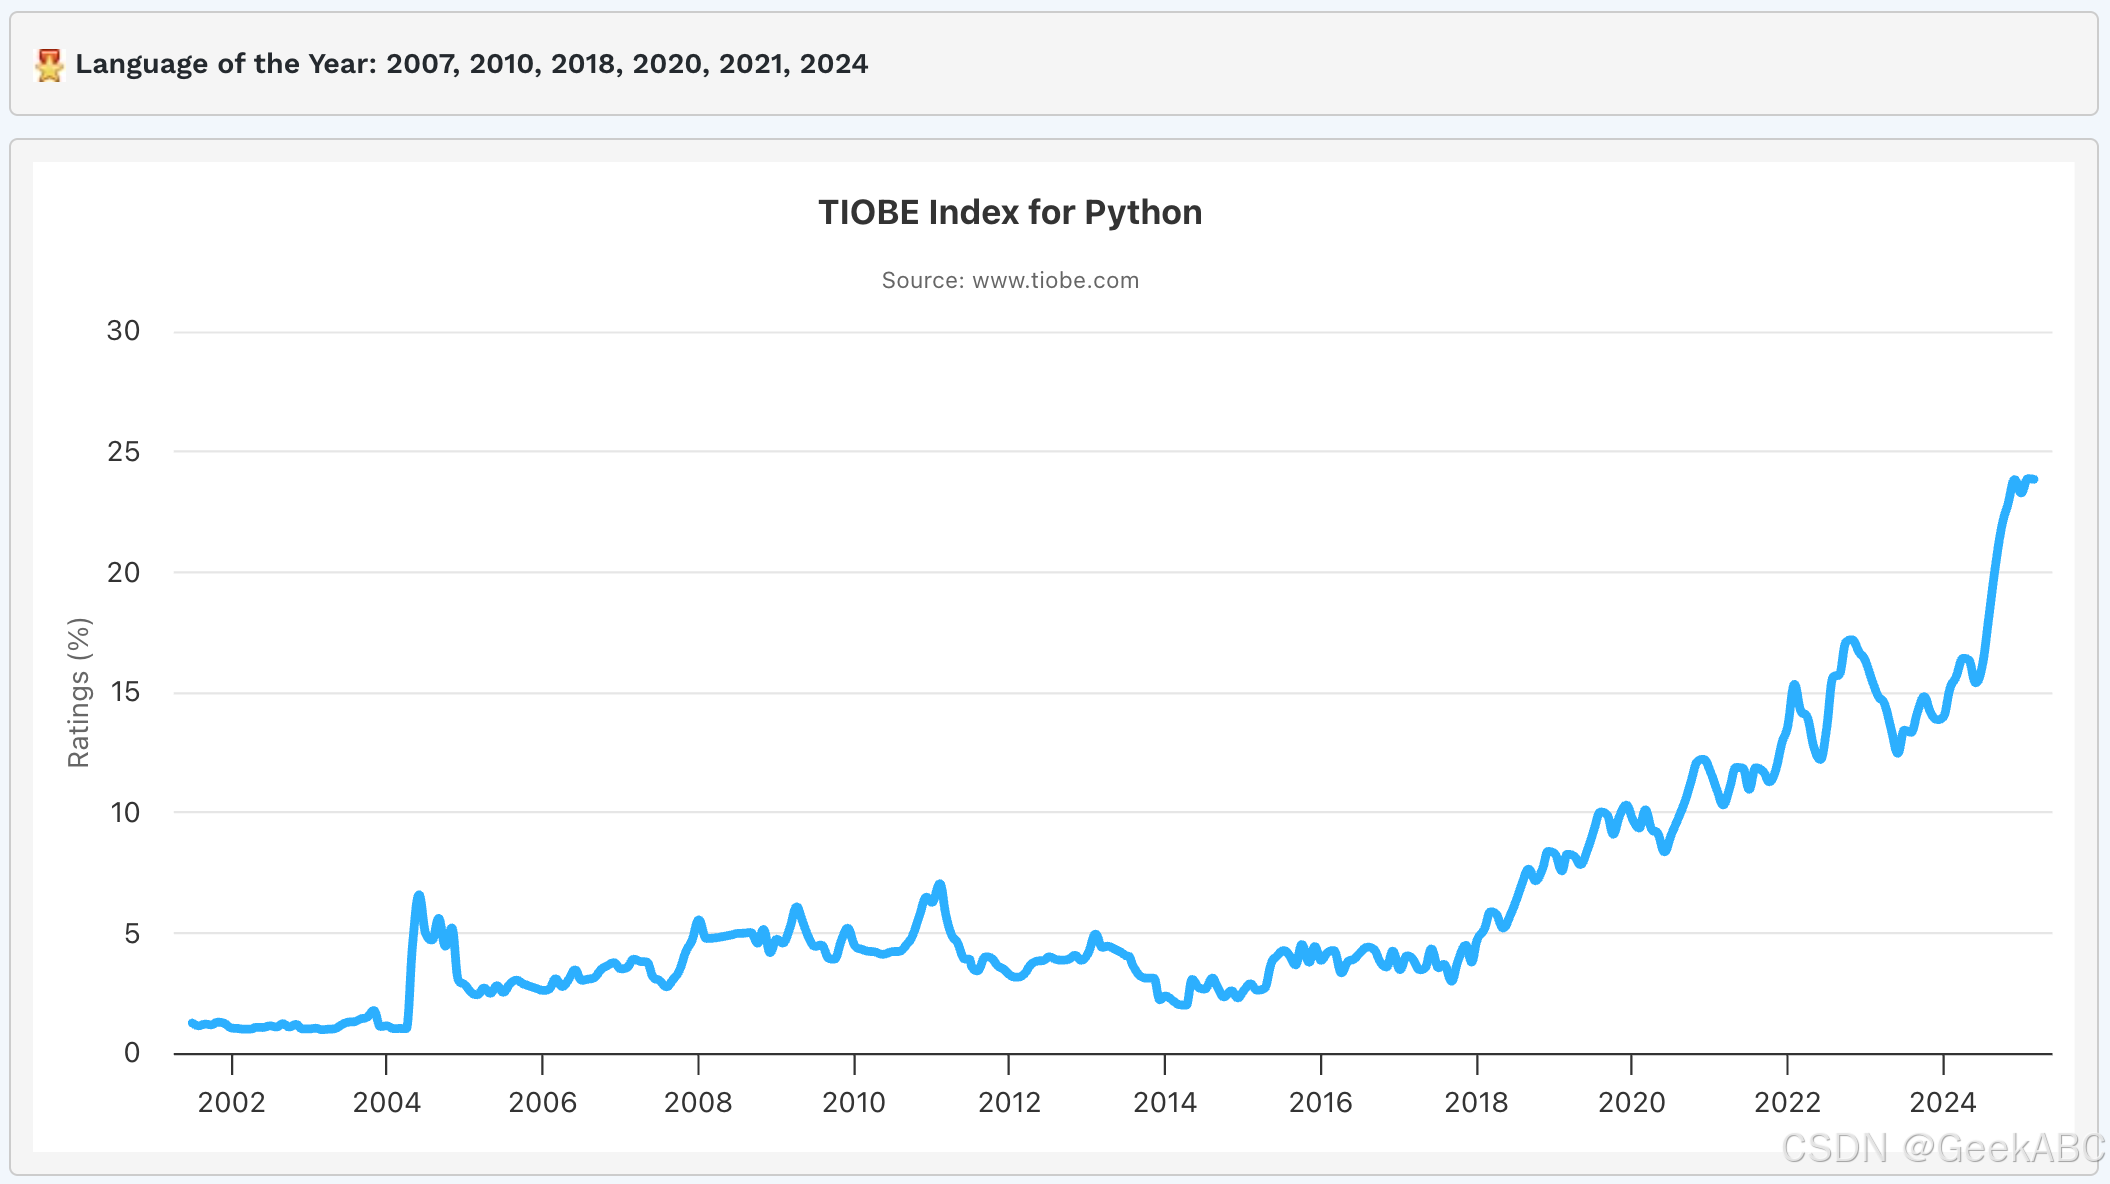Click the Language of the Year heading text
Screen dimensions: 2110x1184
(x=471, y=64)
